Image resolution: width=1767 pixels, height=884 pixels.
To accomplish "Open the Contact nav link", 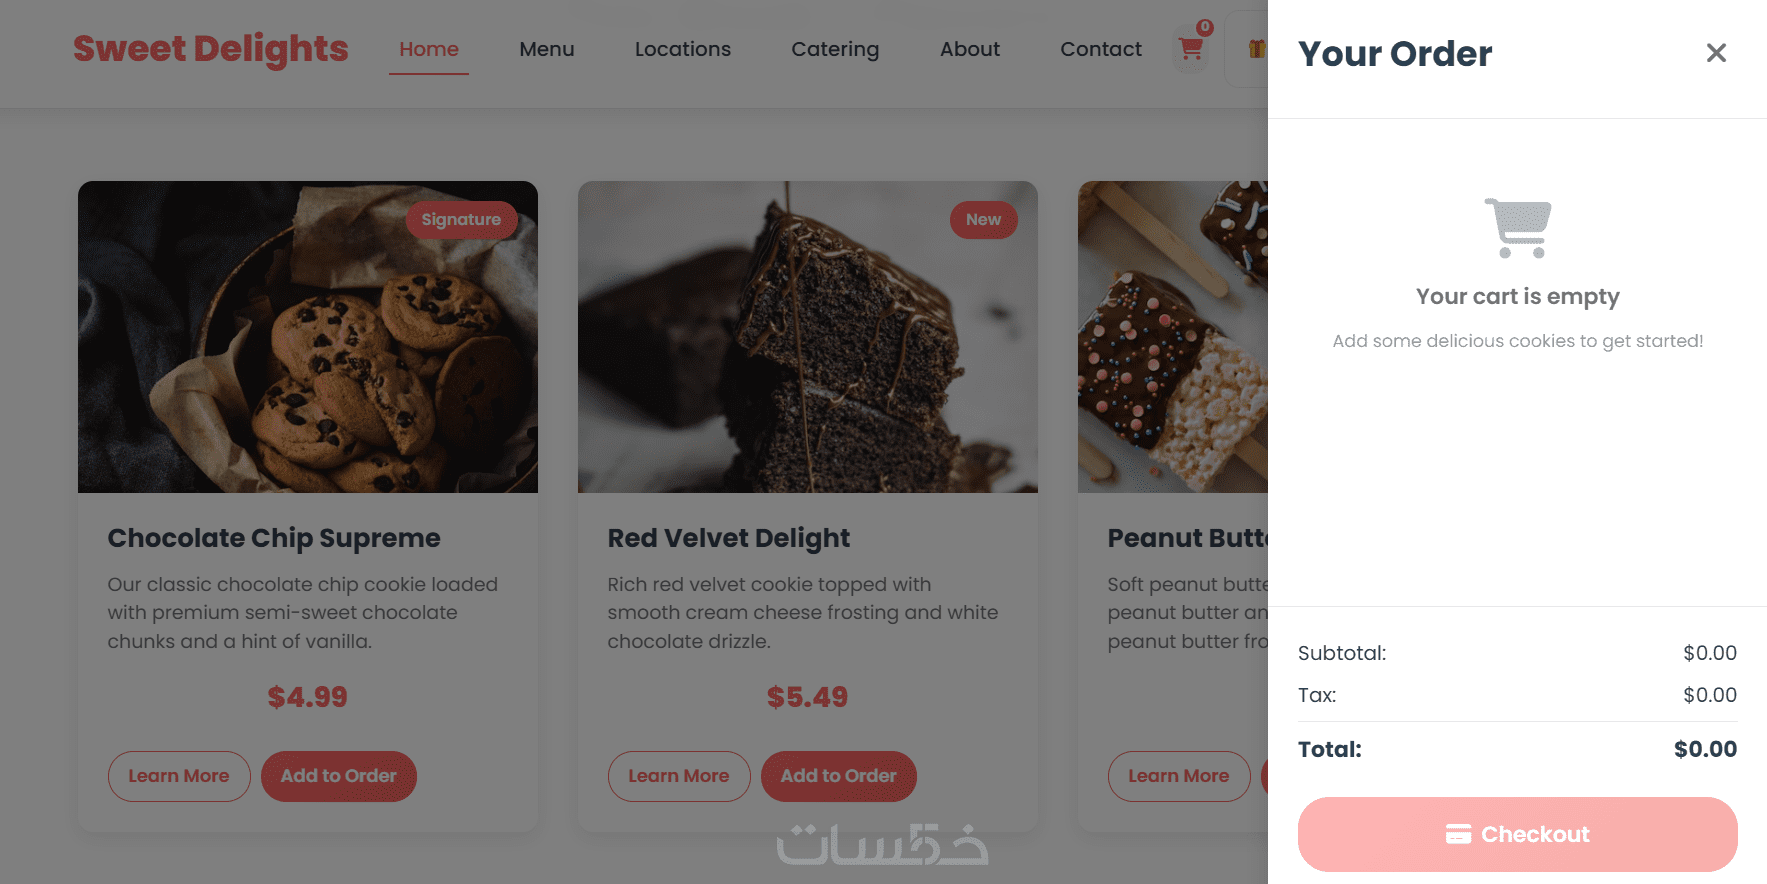I will [x=1101, y=49].
